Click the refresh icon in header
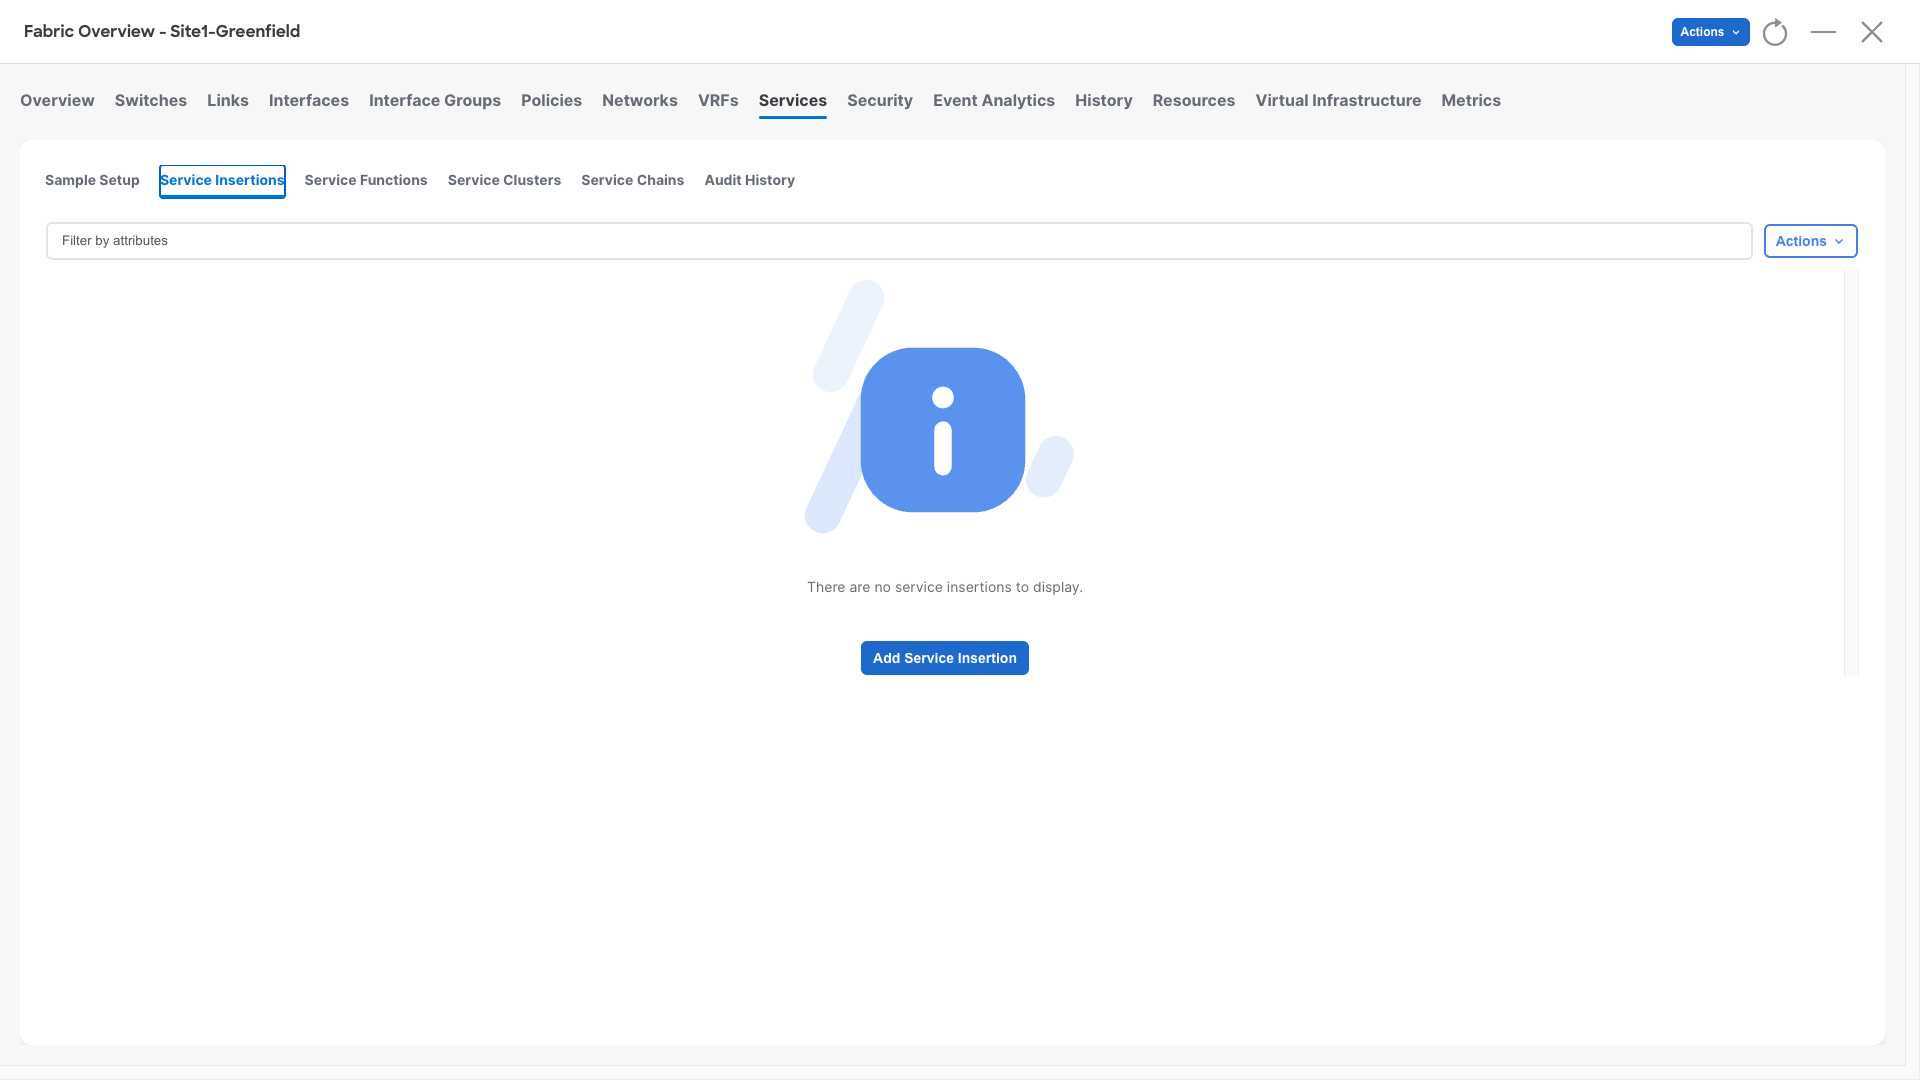Viewport: 1920px width, 1080px height. [x=1775, y=32]
